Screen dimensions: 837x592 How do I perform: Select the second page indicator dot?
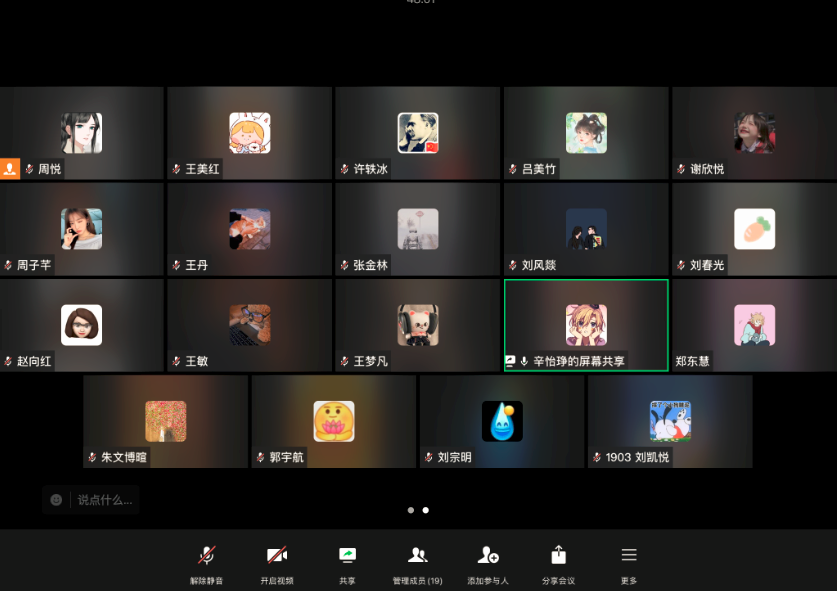(426, 510)
